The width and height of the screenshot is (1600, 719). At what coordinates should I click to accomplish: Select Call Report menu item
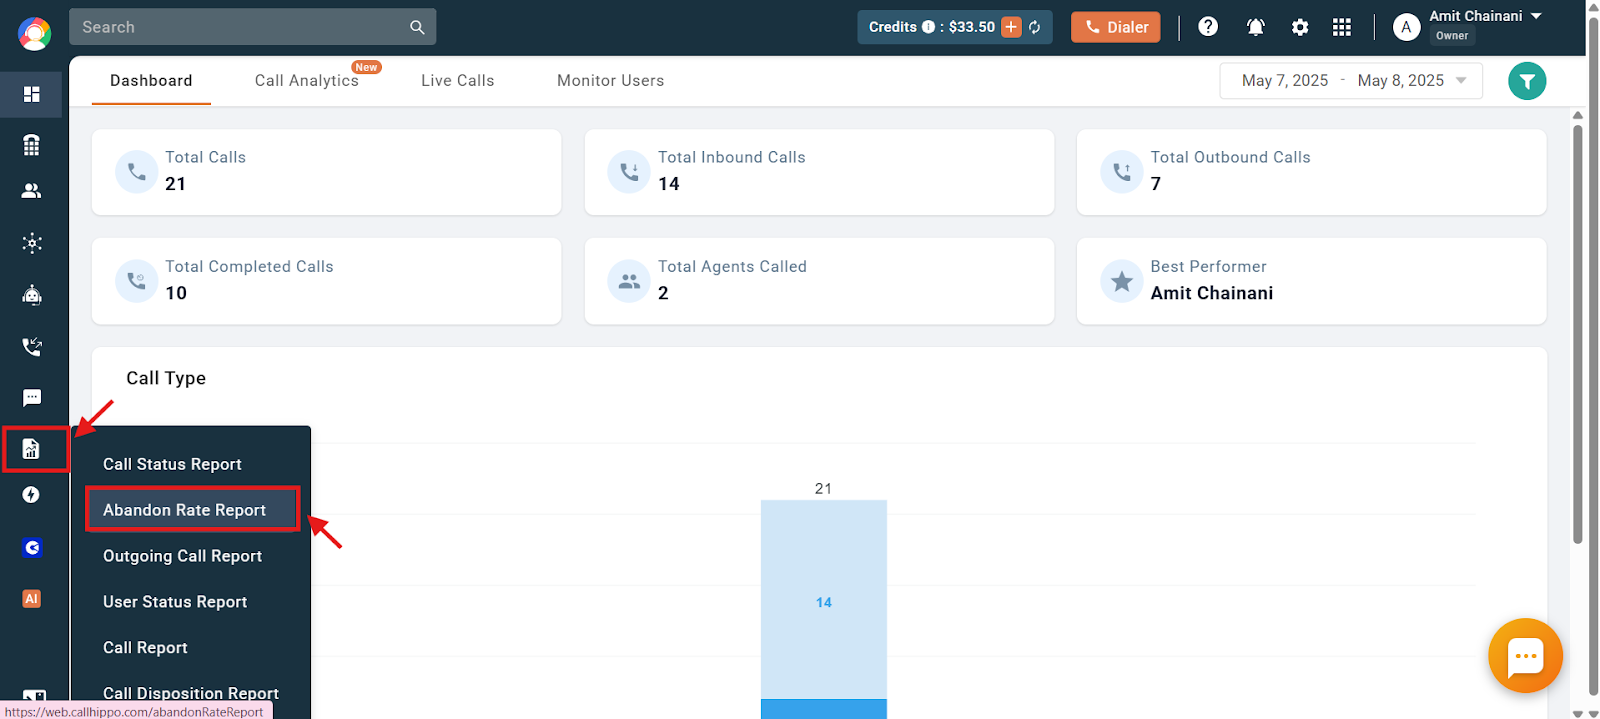click(191, 648)
